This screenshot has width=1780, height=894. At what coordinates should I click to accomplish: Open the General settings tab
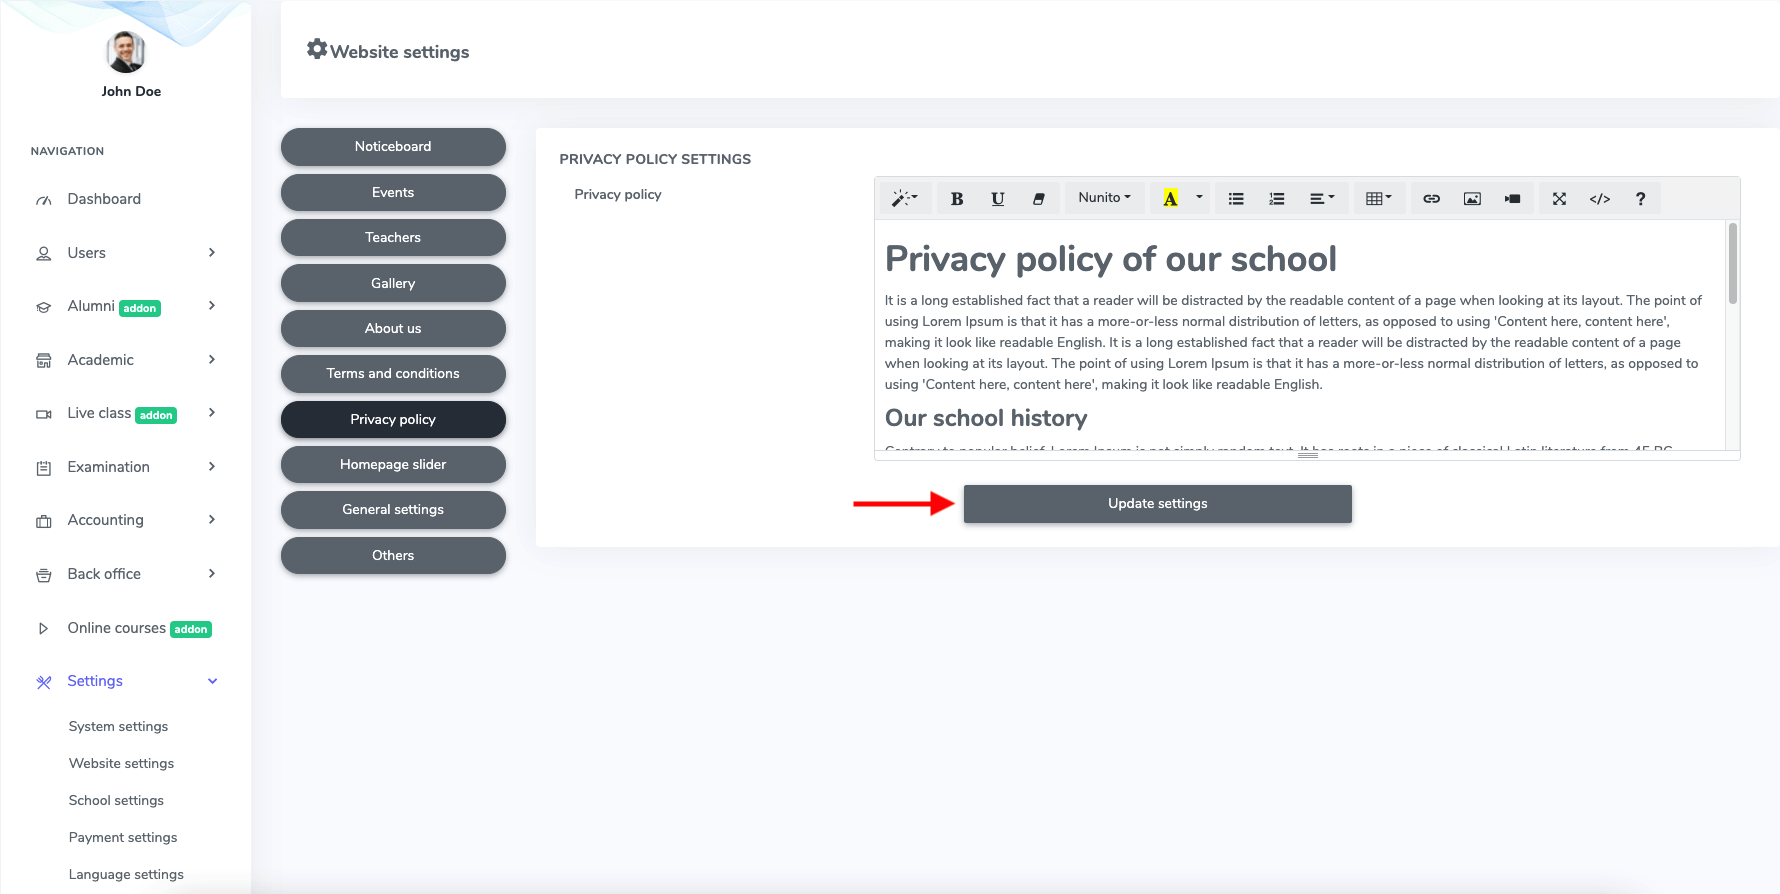pyautogui.click(x=393, y=510)
